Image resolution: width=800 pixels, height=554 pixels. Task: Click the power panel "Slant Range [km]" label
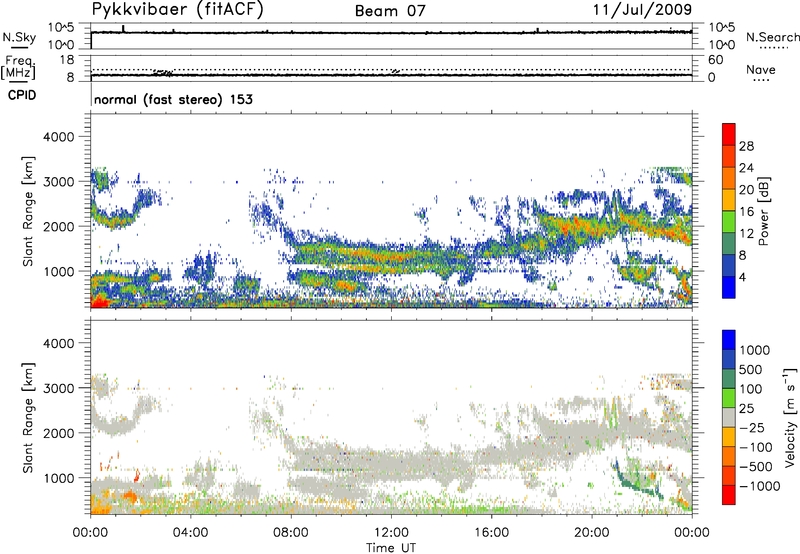tap(28, 212)
